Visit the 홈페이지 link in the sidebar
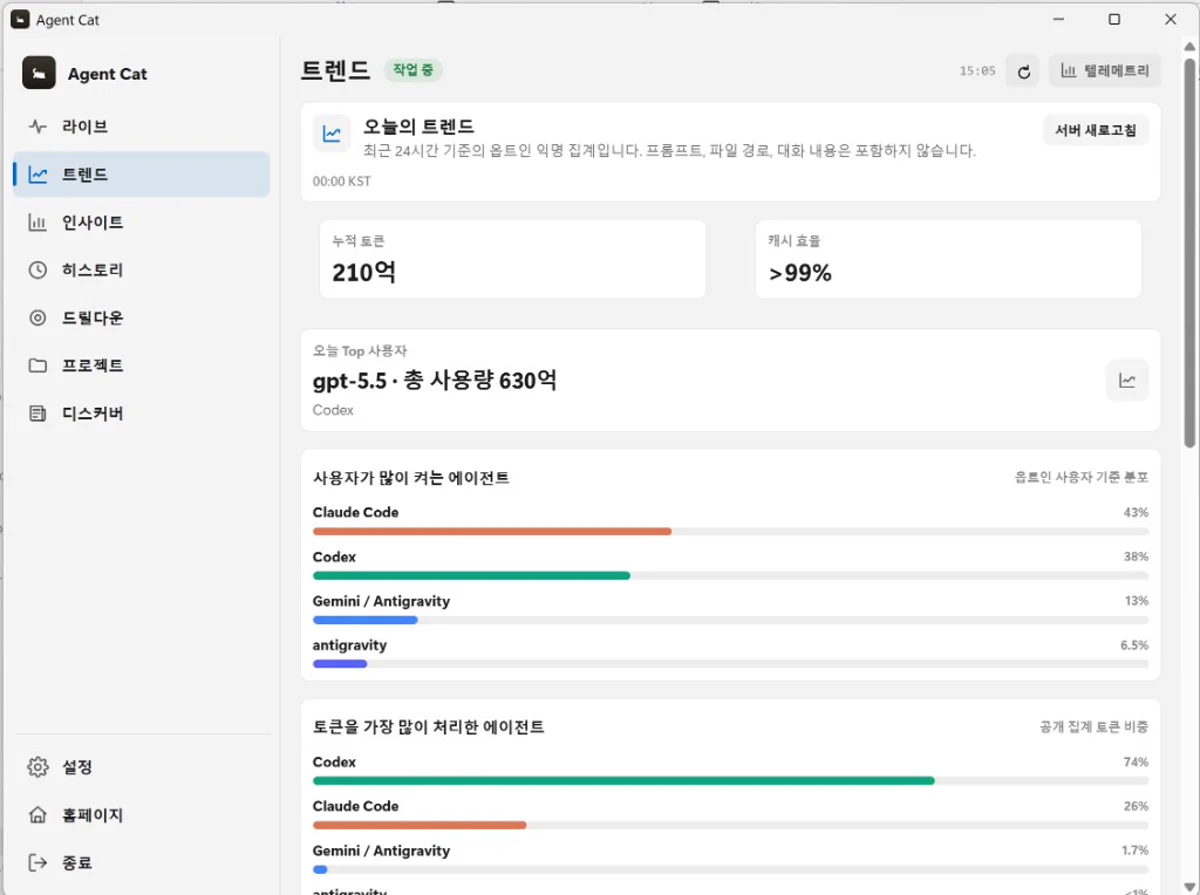Image resolution: width=1200 pixels, height=895 pixels. click(x=141, y=815)
